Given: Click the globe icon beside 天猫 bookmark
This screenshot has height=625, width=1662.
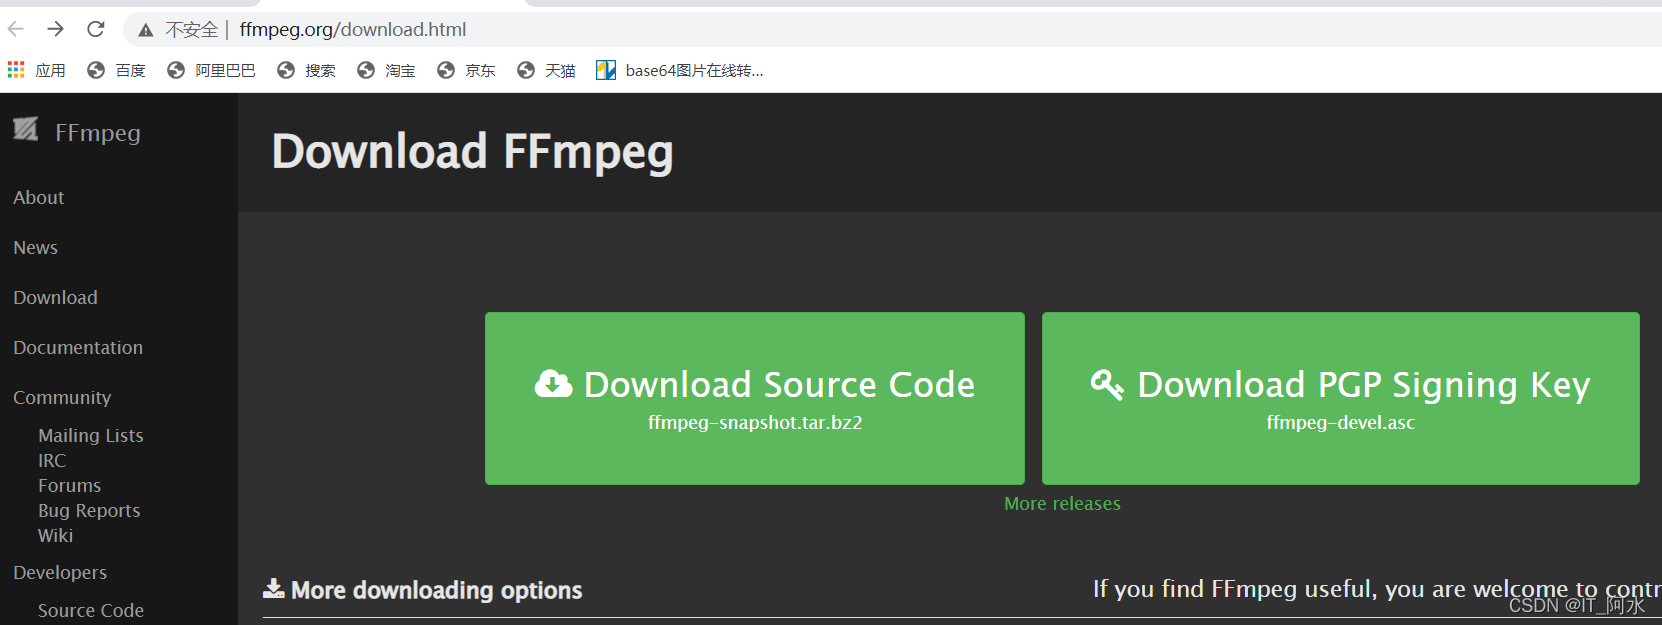Looking at the screenshot, I should pos(526,70).
